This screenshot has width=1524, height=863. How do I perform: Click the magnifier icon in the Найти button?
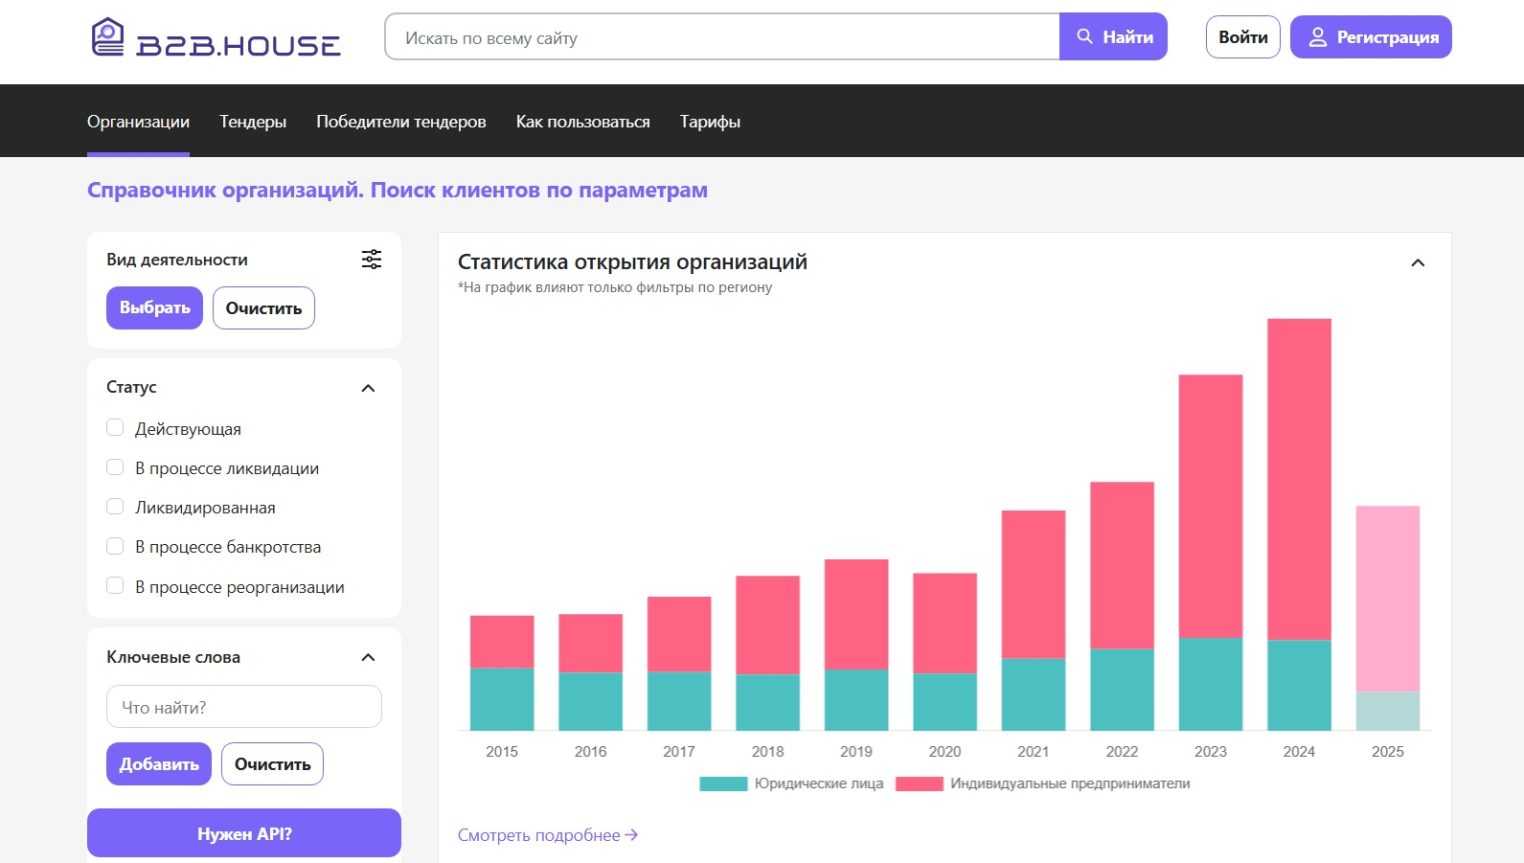[x=1084, y=37]
